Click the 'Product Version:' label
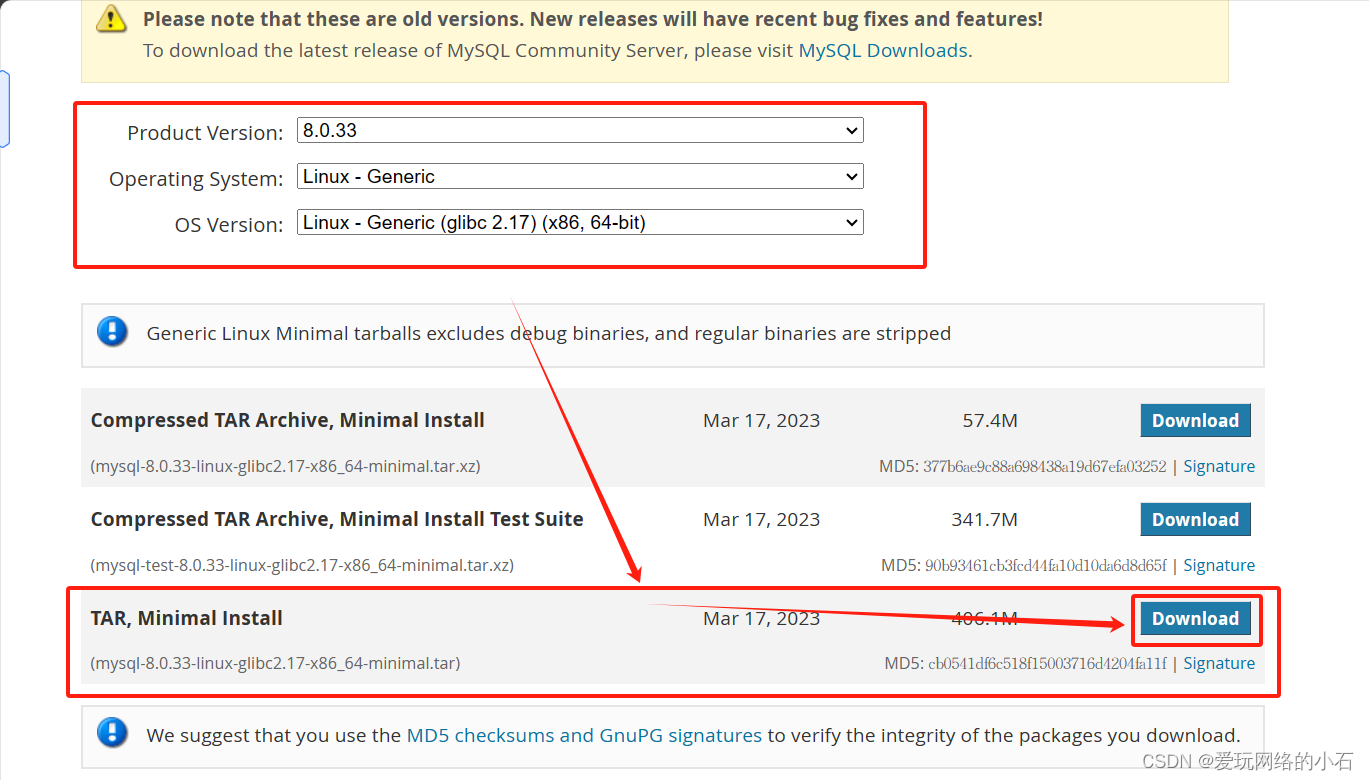The height and width of the screenshot is (780, 1369). pos(205,133)
